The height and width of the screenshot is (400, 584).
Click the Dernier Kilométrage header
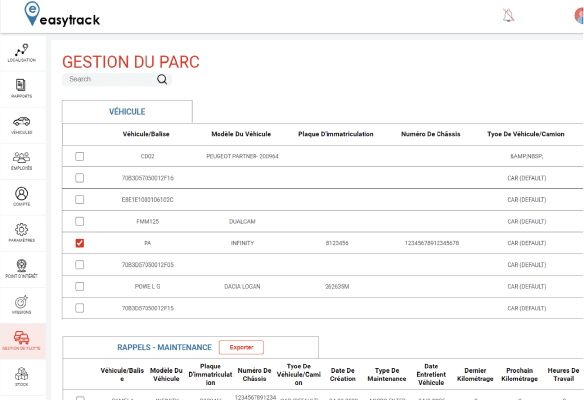click(x=475, y=374)
